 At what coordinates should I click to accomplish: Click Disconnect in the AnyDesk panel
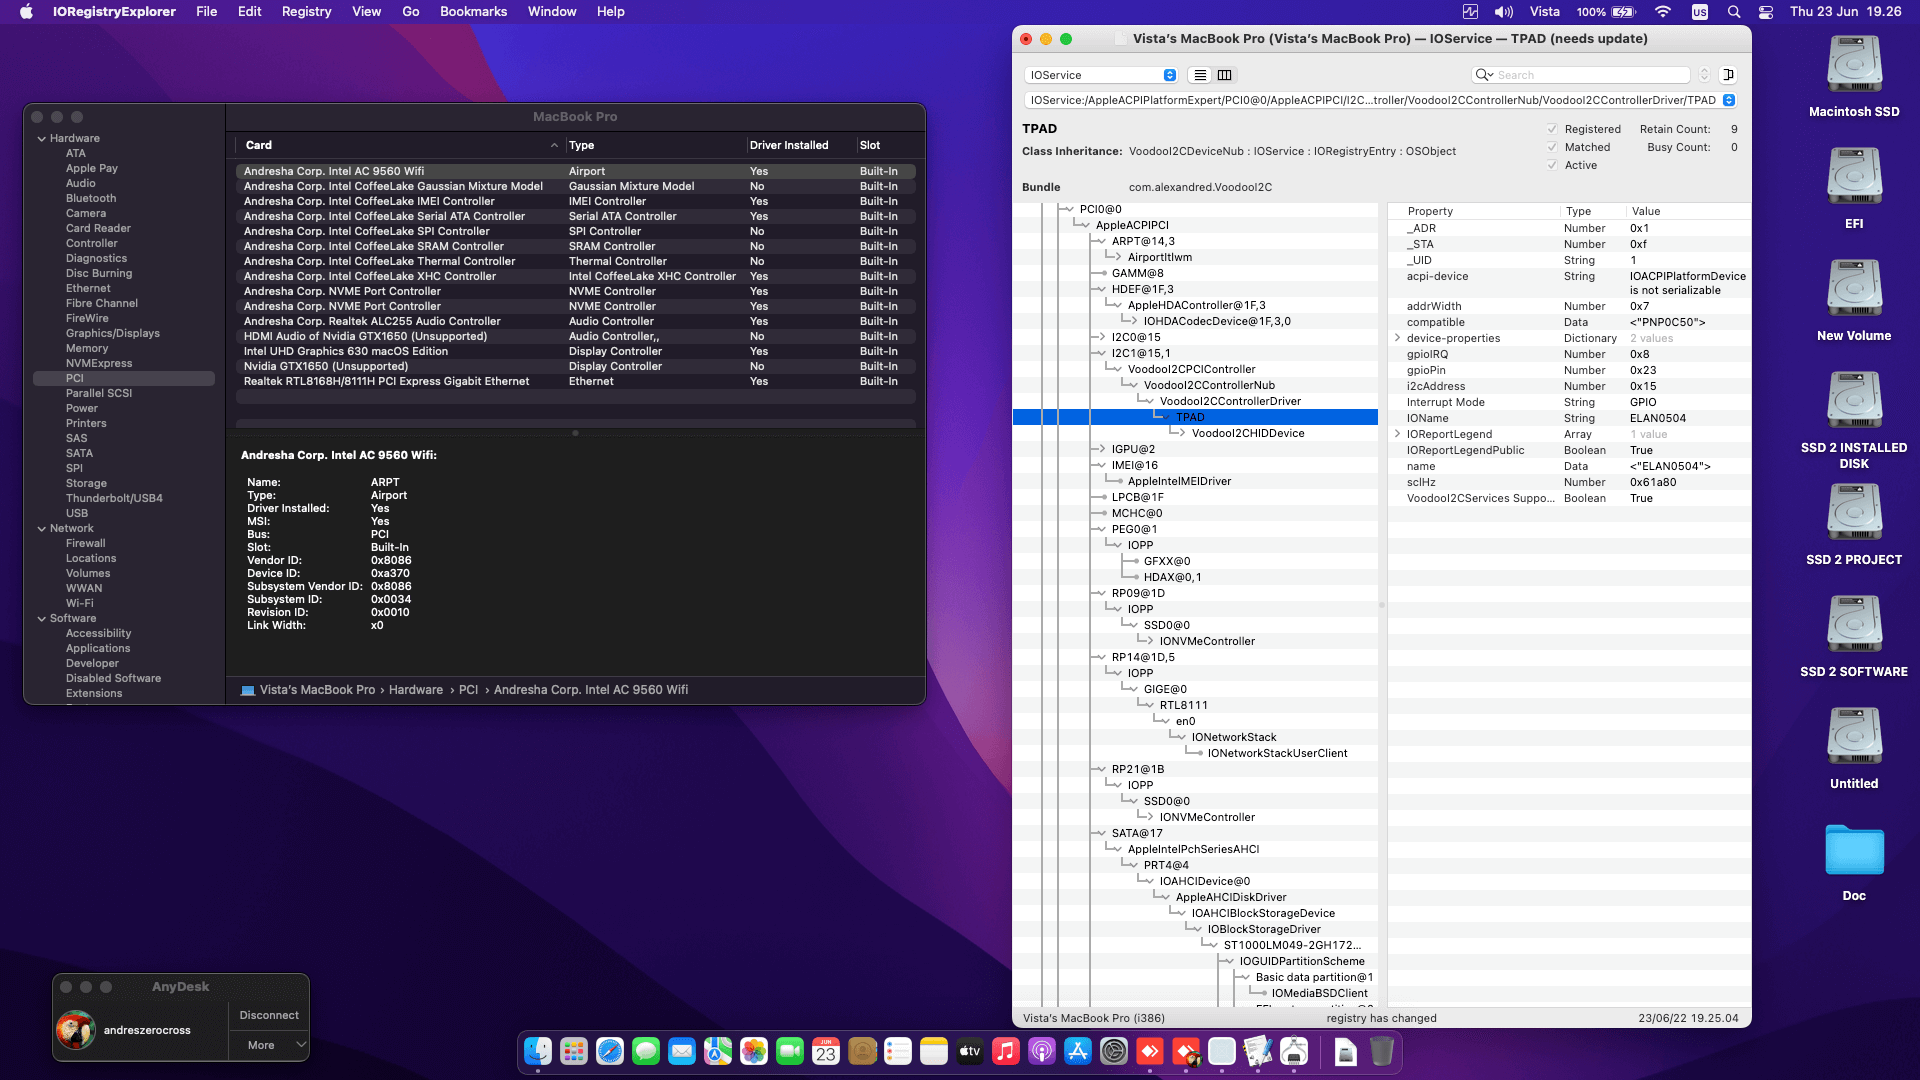pos(269,1015)
